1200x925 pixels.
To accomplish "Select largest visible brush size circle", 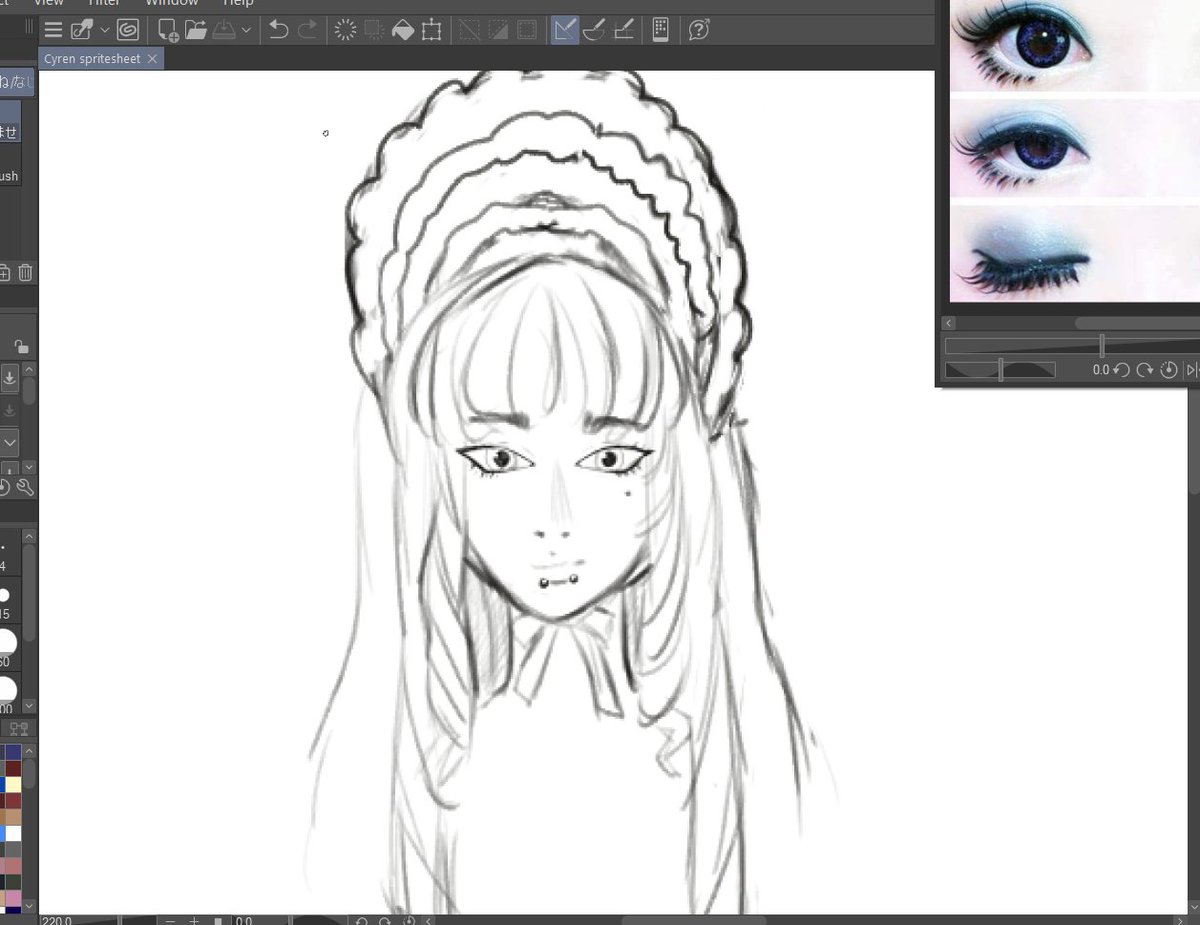I will coord(6,689).
